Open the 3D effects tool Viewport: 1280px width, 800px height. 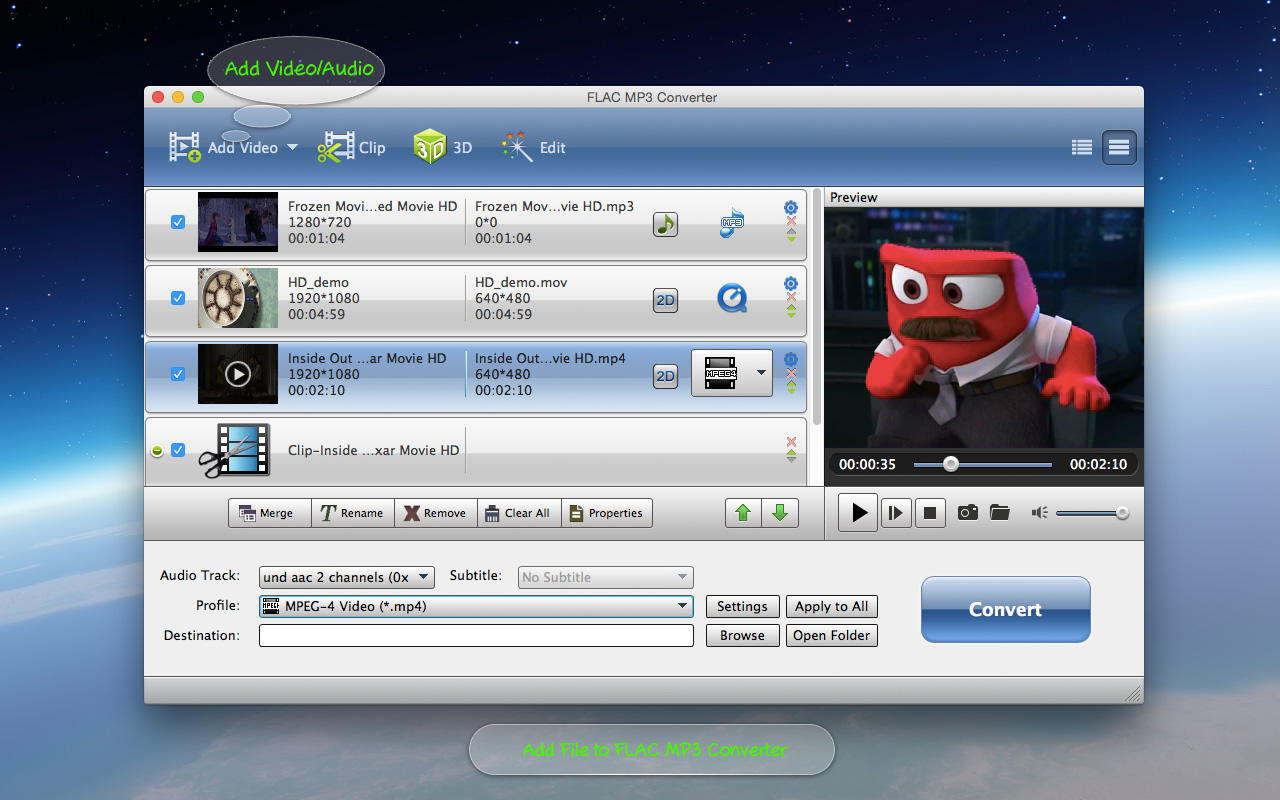click(429, 147)
